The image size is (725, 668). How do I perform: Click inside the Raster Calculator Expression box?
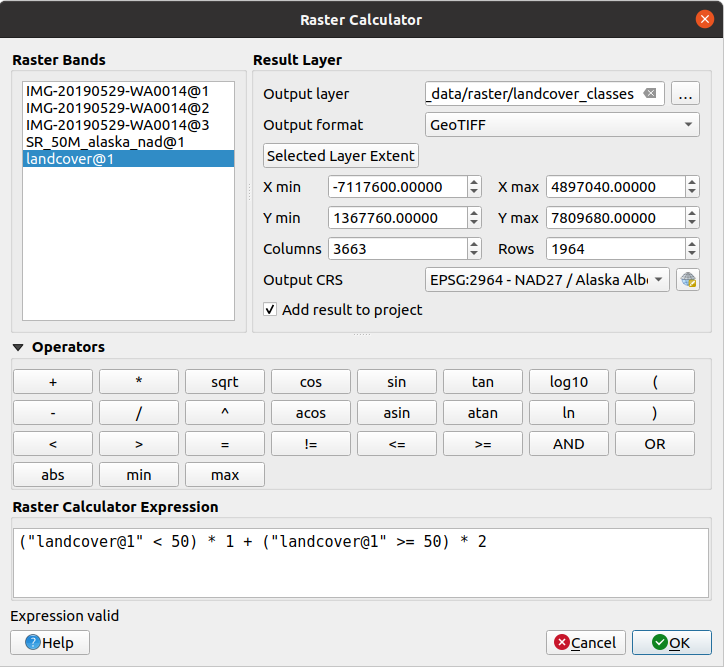[362, 562]
